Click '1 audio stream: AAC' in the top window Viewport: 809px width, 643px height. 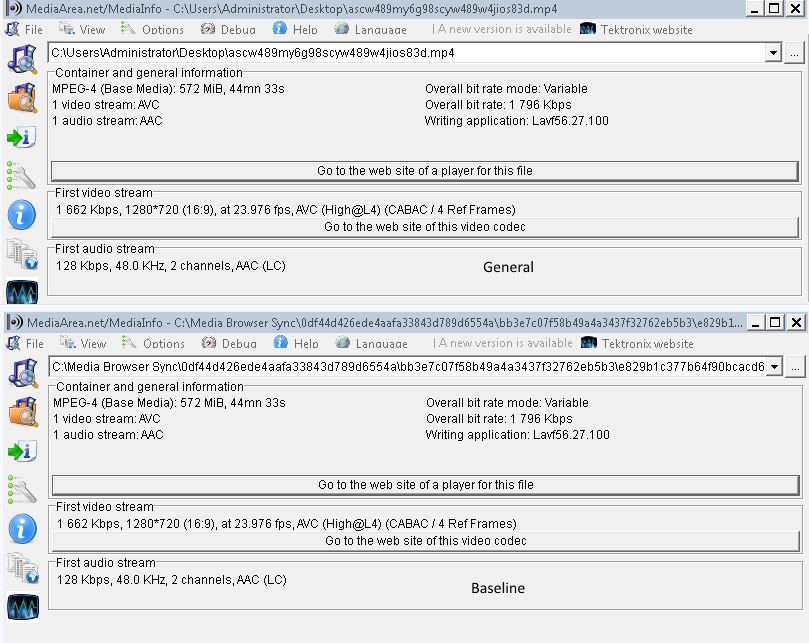click(107, 121)
